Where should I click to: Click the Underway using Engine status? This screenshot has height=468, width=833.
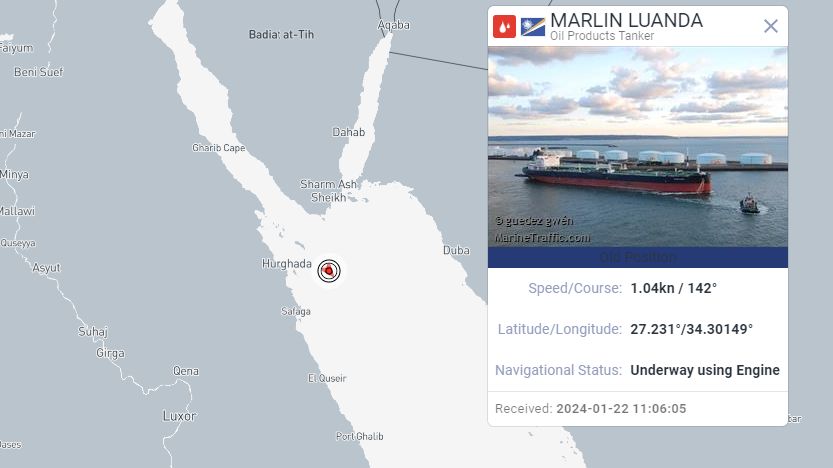[704, 370]
